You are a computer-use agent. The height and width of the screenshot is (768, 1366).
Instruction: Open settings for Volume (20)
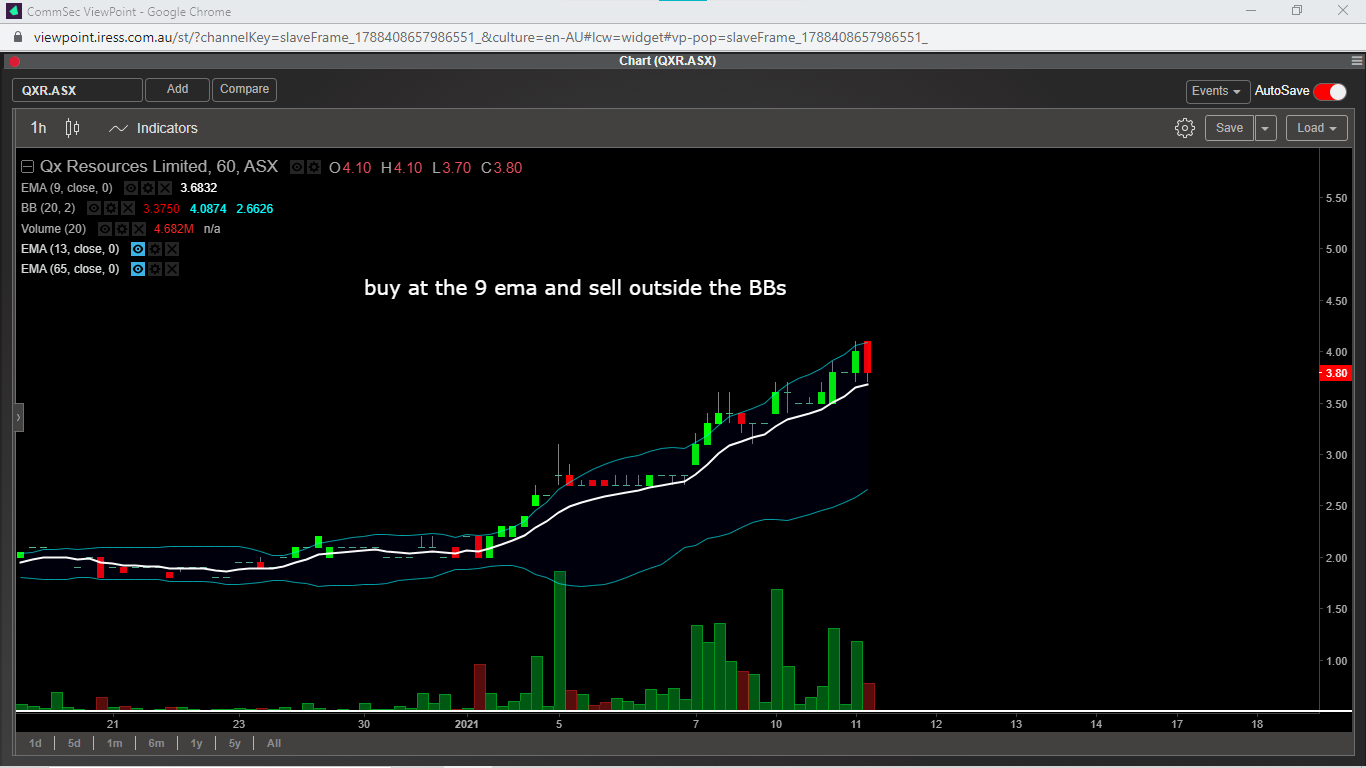[122, 229]
